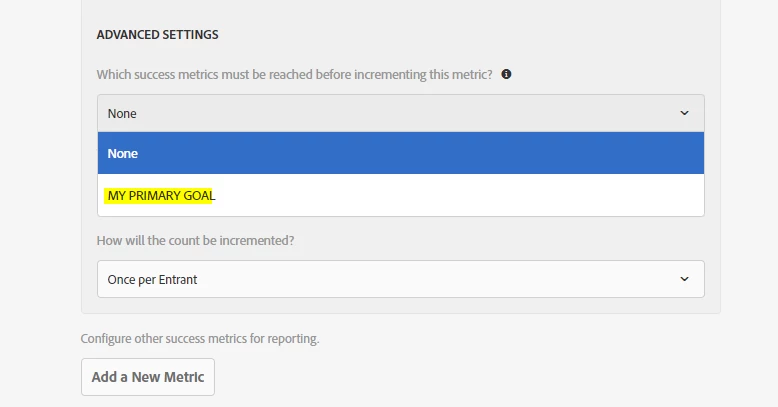Click the 'None' text in the closed dropdown header

pyautogui.click(x=122, y=114)
